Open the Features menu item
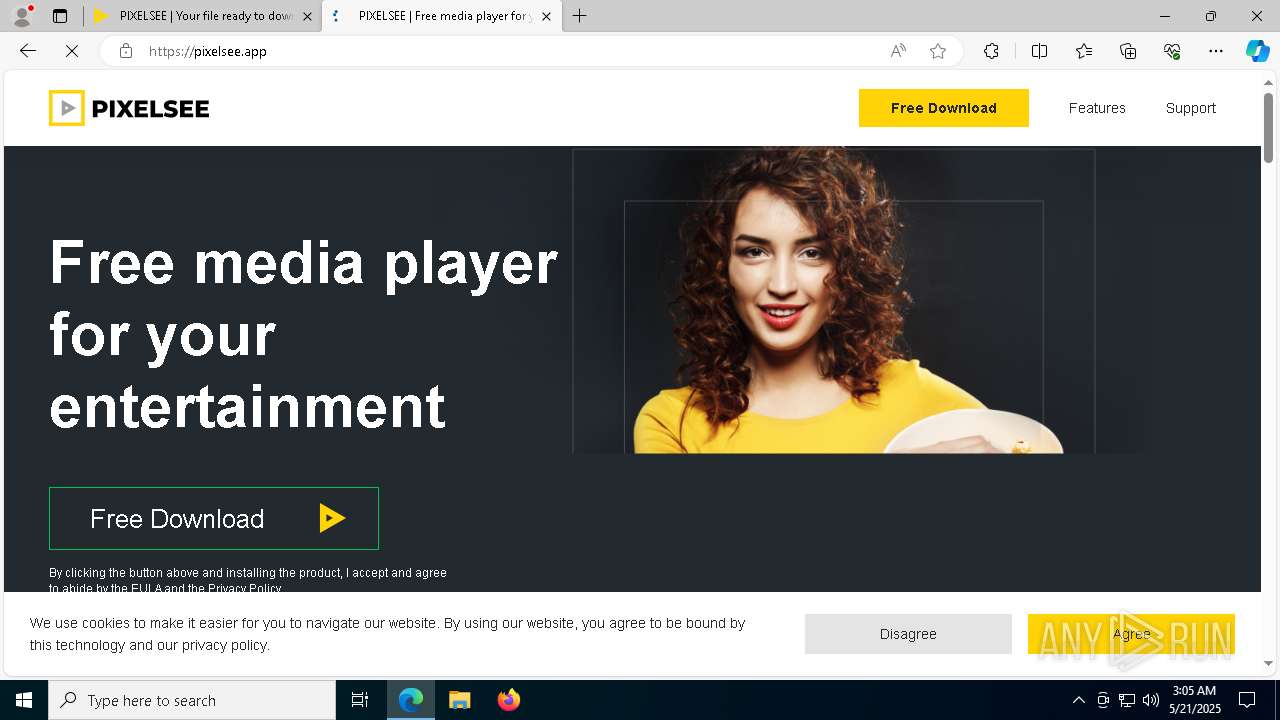Viewport: 1280px width, 720px height. tap(1097, 108)
